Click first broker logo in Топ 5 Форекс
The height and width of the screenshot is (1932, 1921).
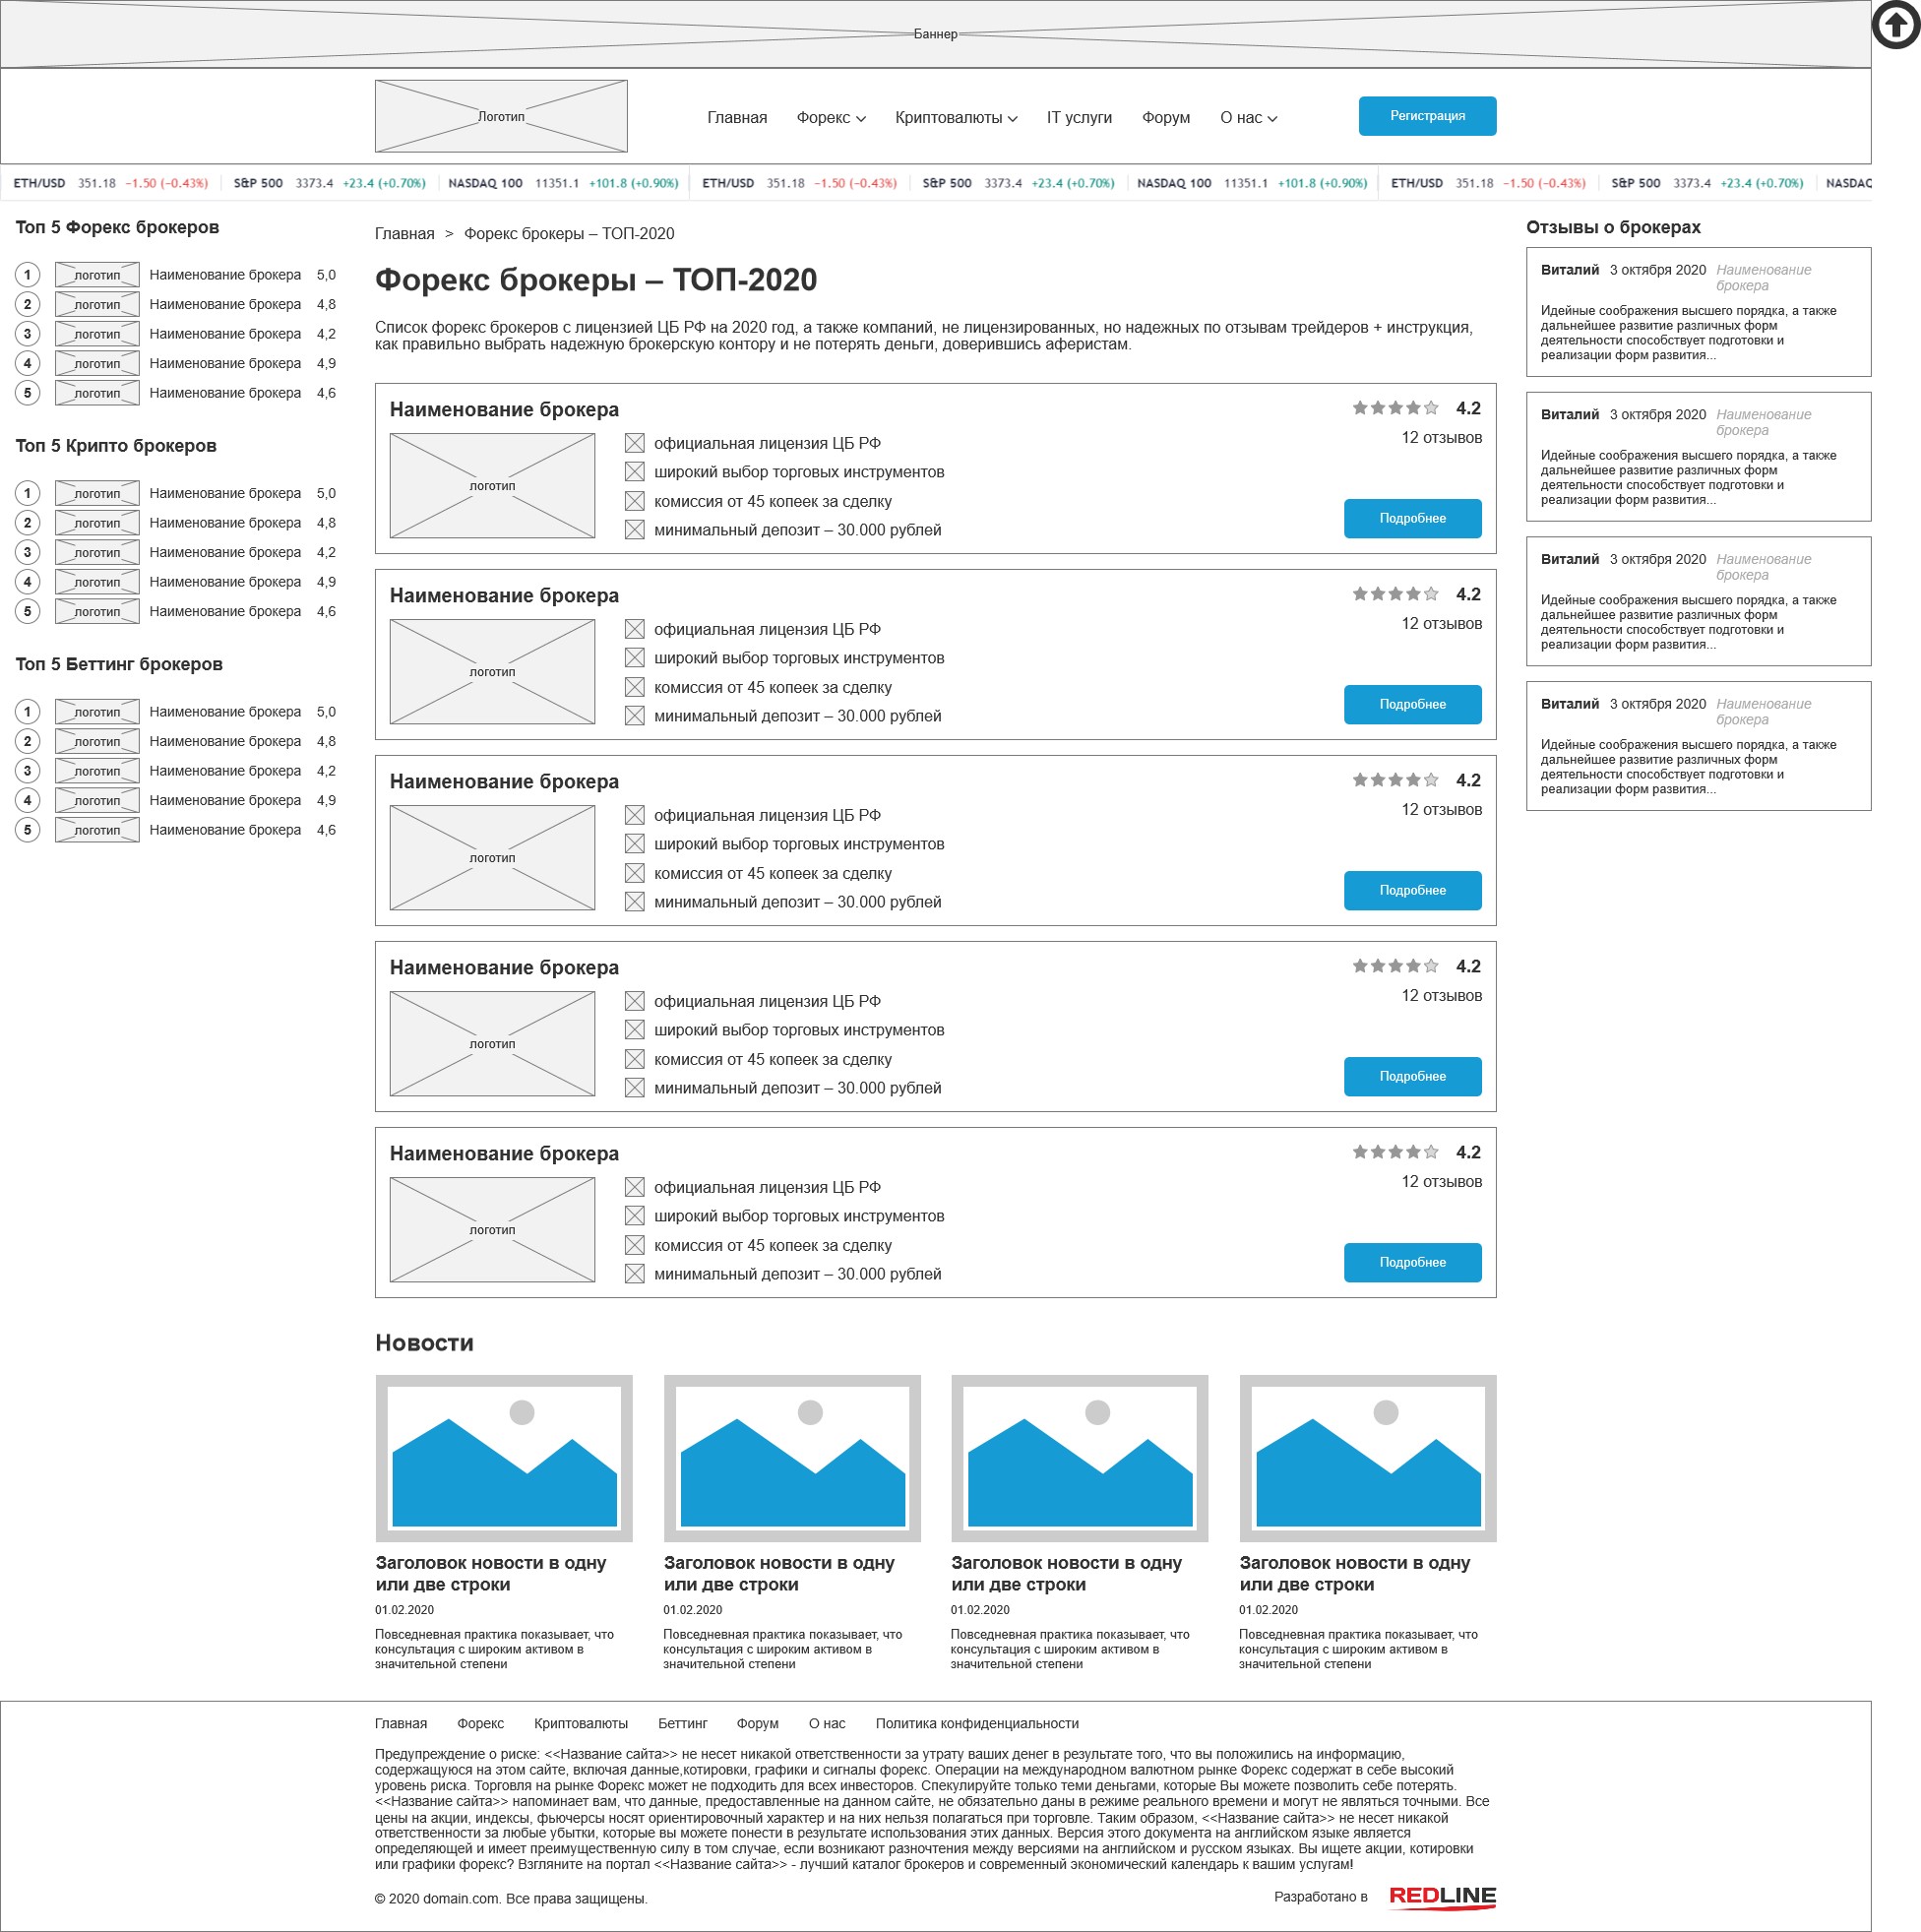click(97, 274)
